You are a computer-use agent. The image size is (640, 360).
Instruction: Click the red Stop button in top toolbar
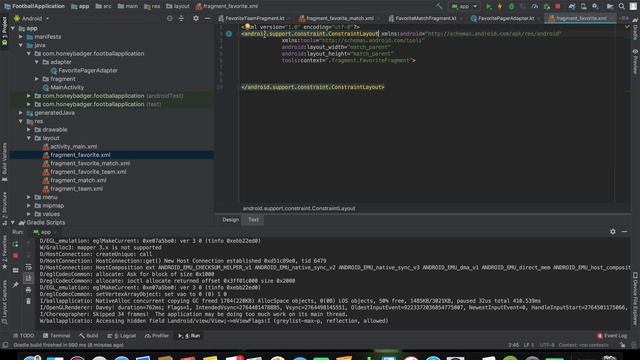pyautogui.click(x=558, y=7)
